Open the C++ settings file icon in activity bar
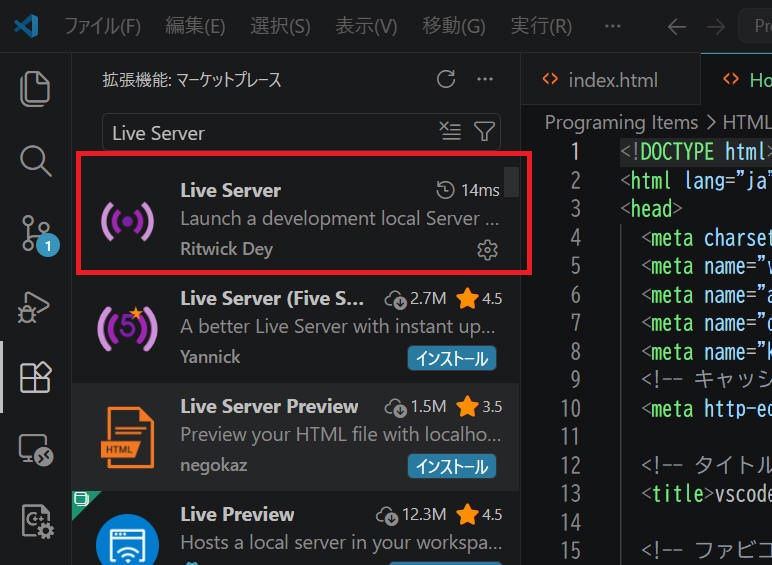This screenshot has width=772, height=565. [37, 522]
